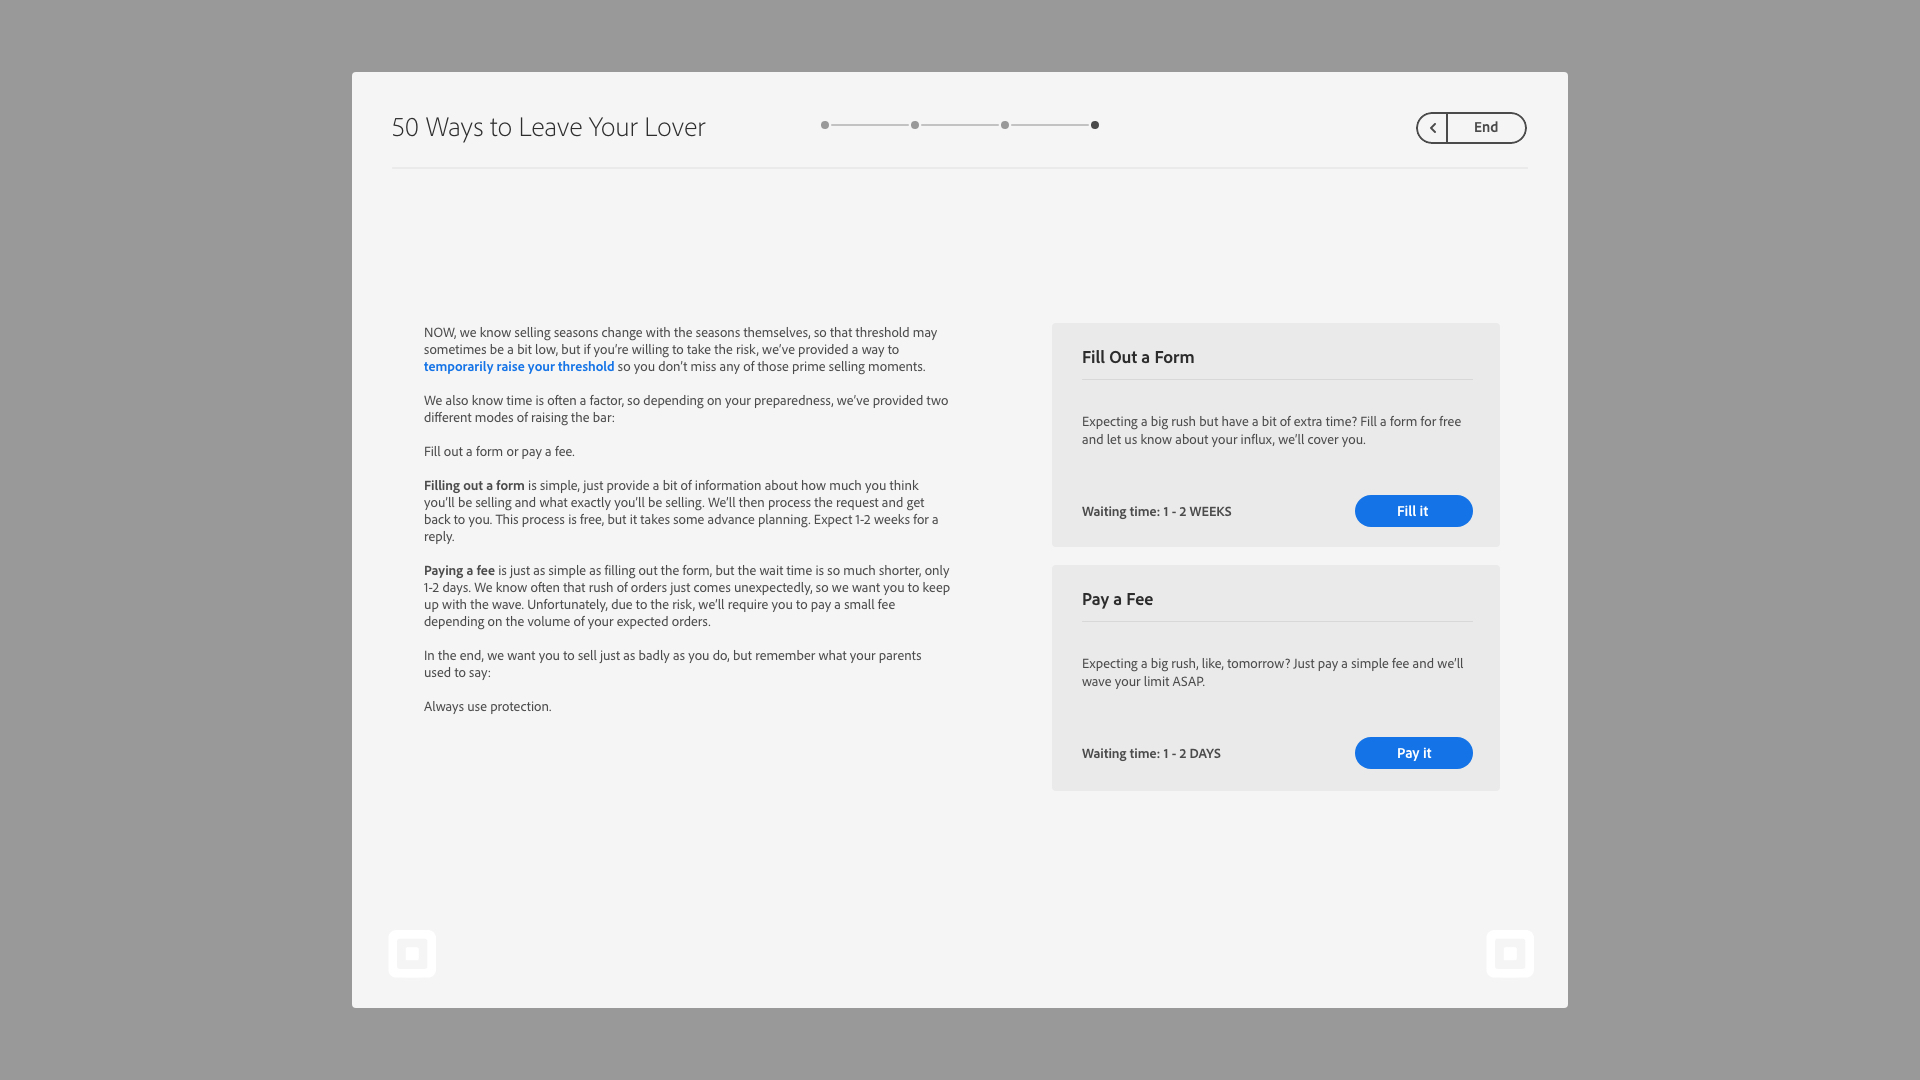The height and width of the screenshot is (1080, 1920).
Task: Click the Always use protection. line
Action: click(x=487, y=707)
